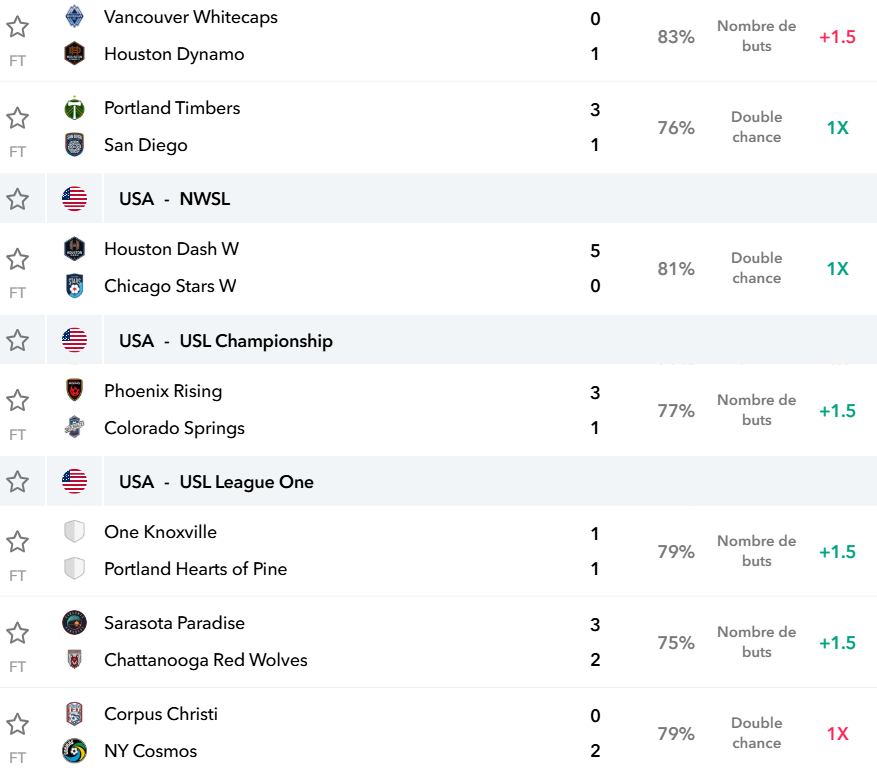Viewport: 877px width, 779px height.
Task: Click the Houston Dynamo crest icon
Action: [x=74, y=54]
